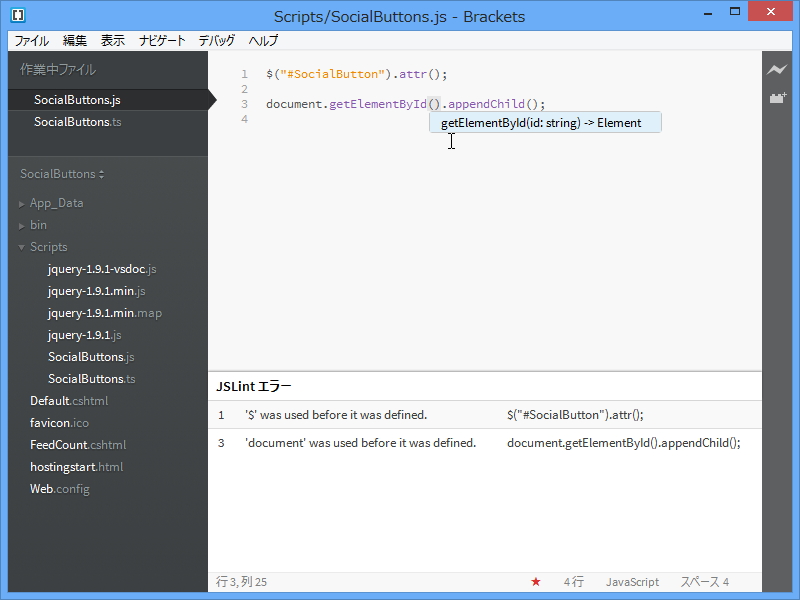Click the 行 3, 列 25 cursor position

(x=241, y=582)
